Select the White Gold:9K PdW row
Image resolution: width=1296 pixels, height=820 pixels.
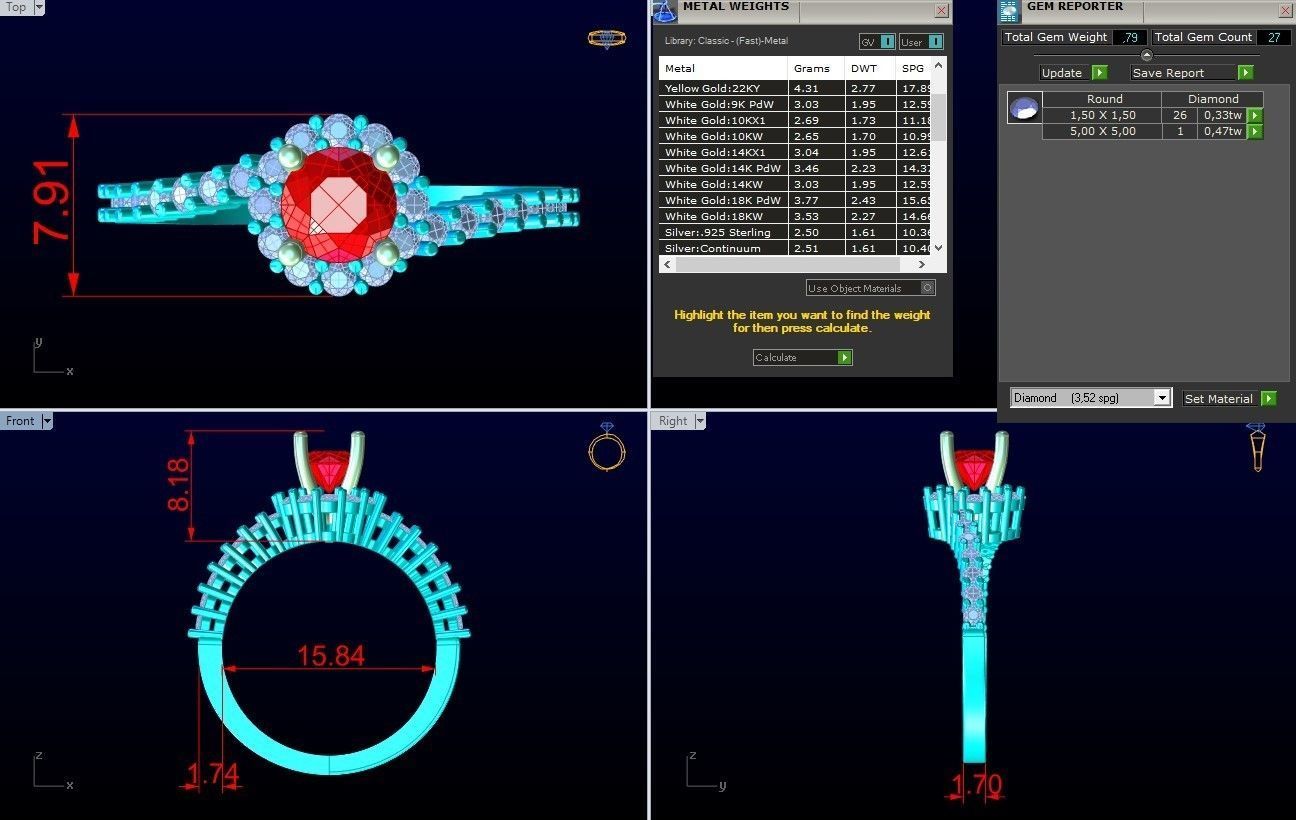coord(795,104)
